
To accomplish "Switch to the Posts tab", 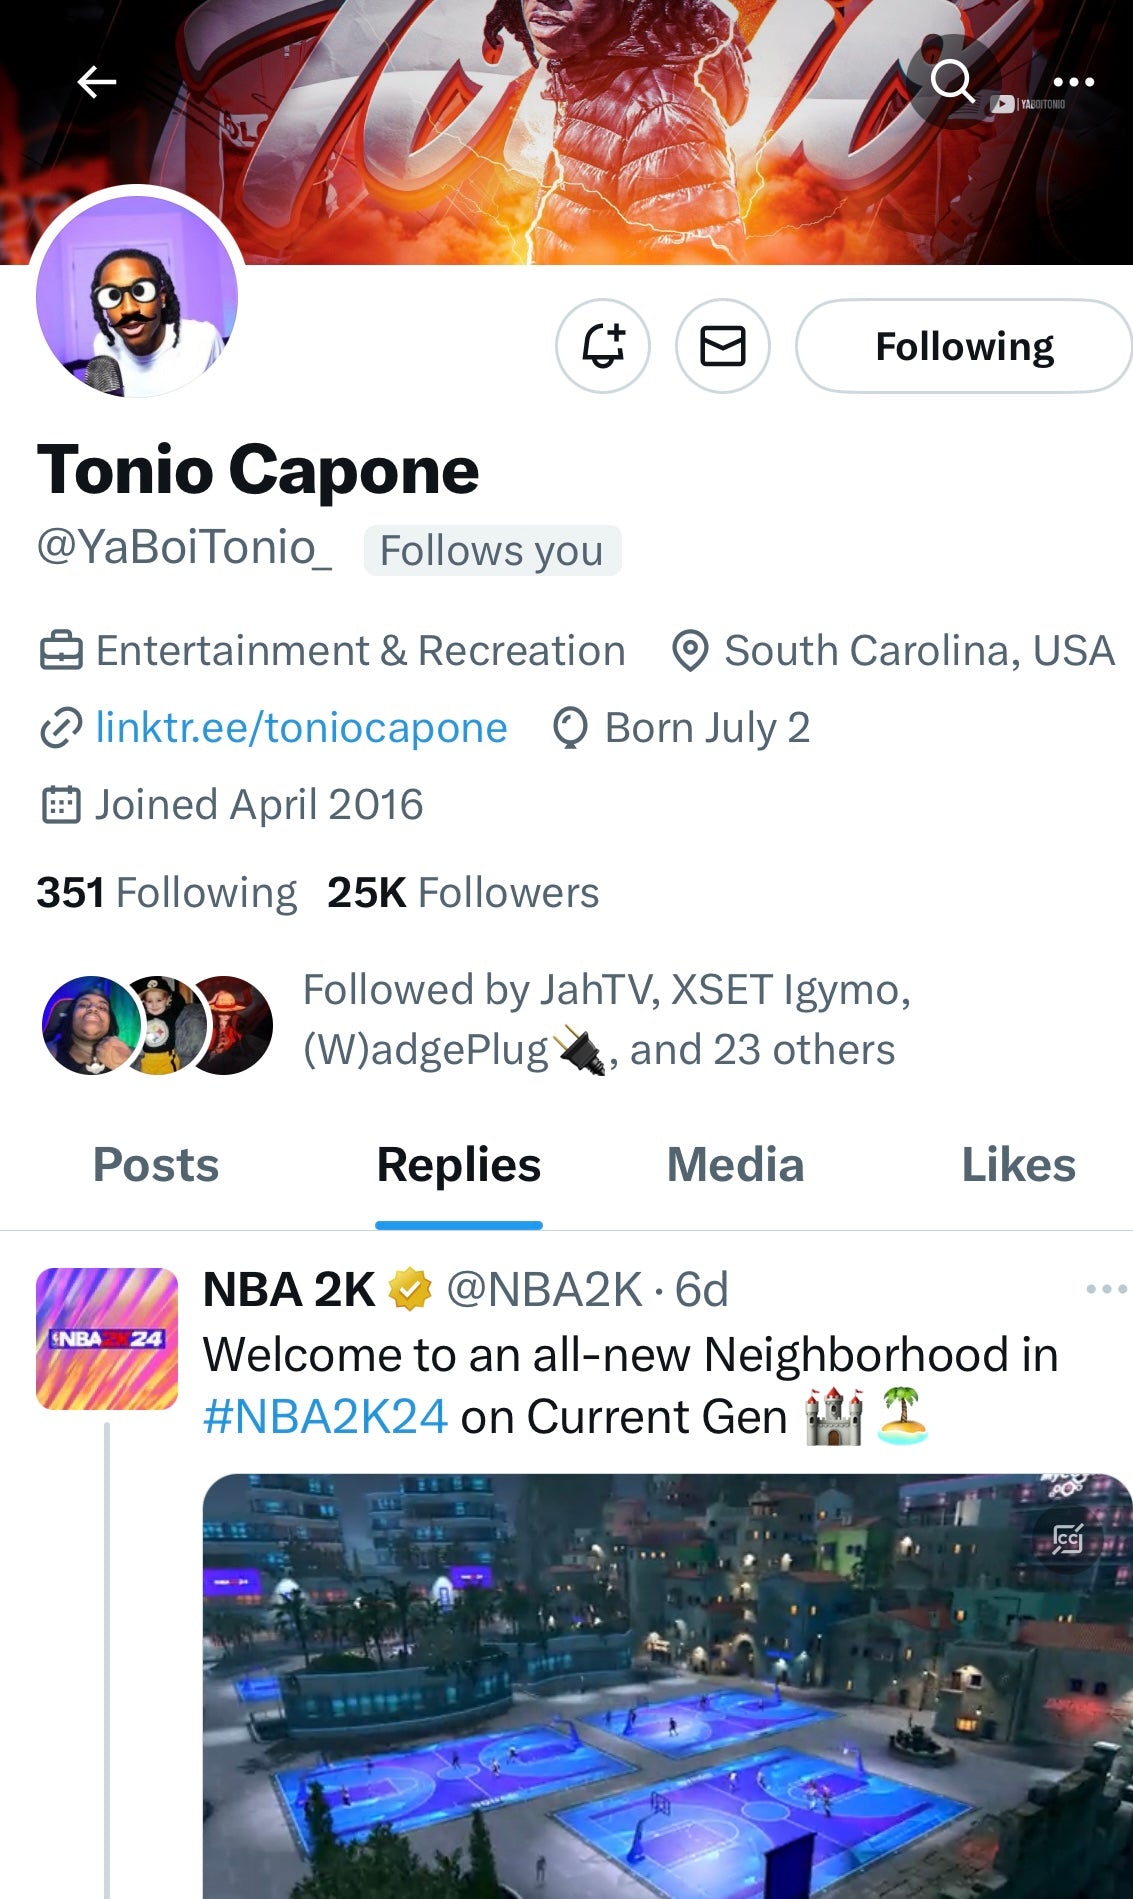I will coord(156,1165).
